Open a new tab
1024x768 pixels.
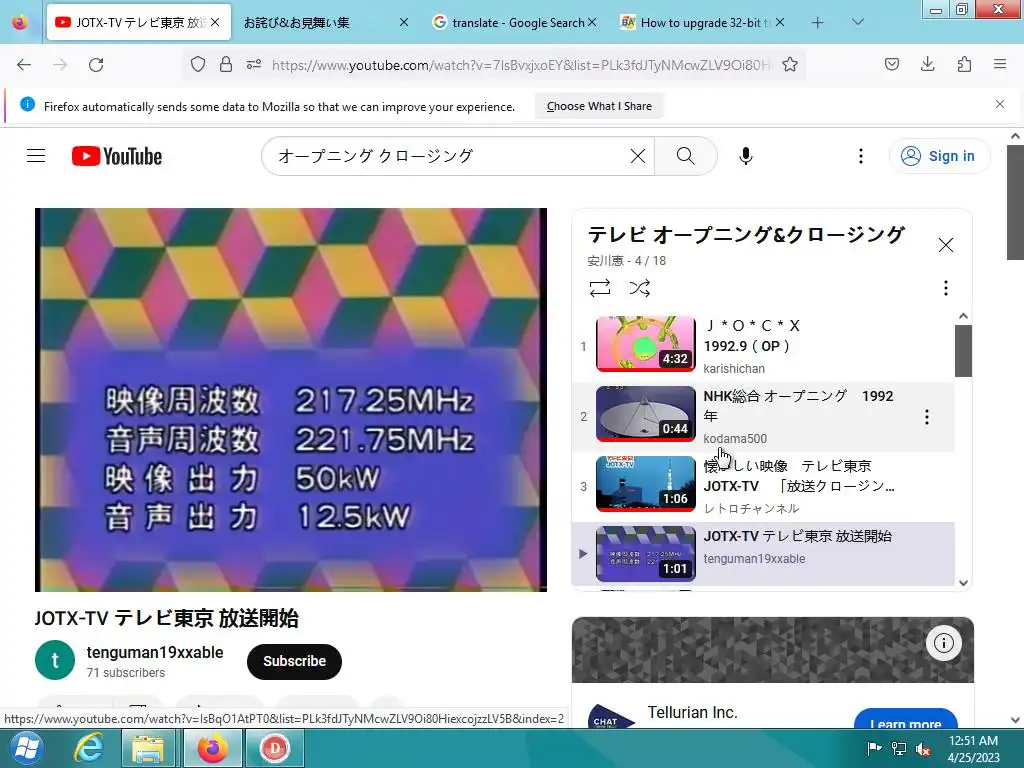coord(818,23)
